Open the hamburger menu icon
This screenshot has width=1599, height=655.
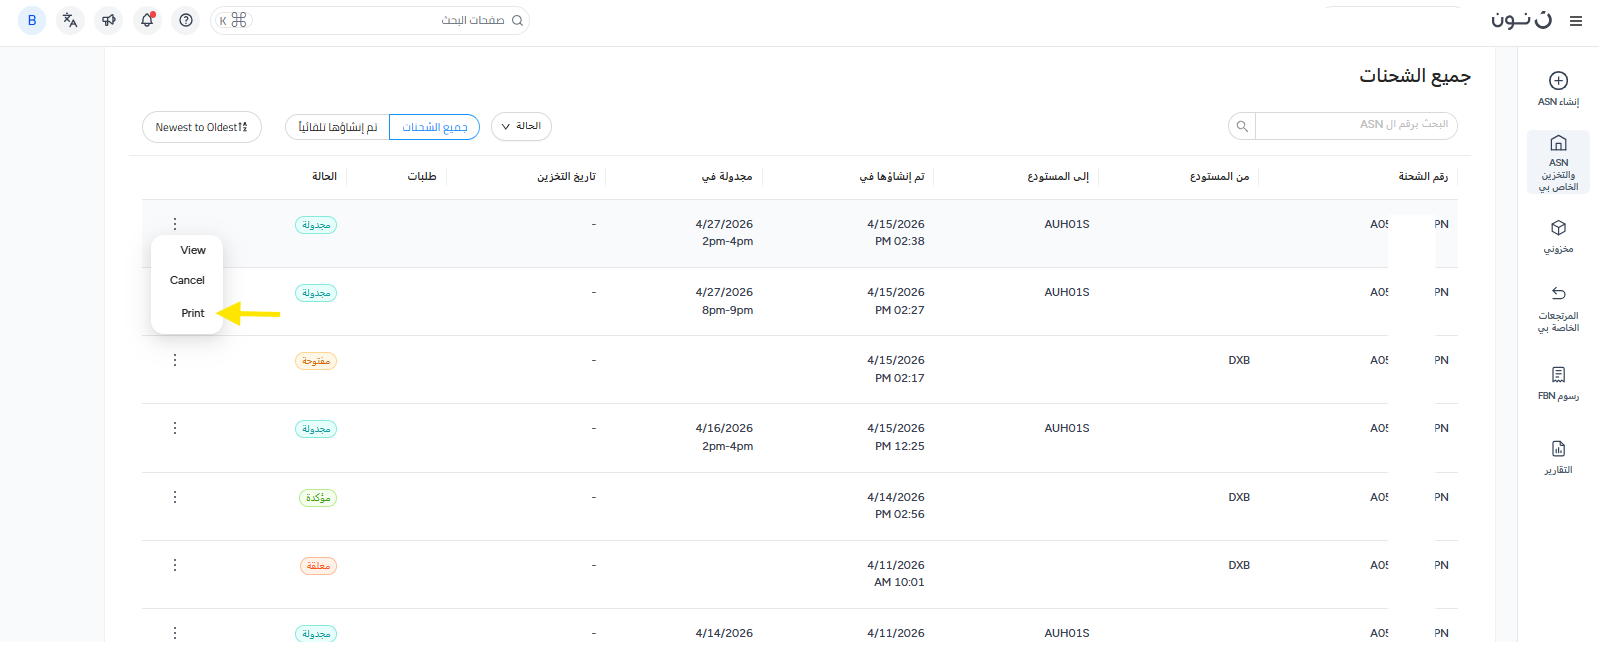[x=1576, y=21]
